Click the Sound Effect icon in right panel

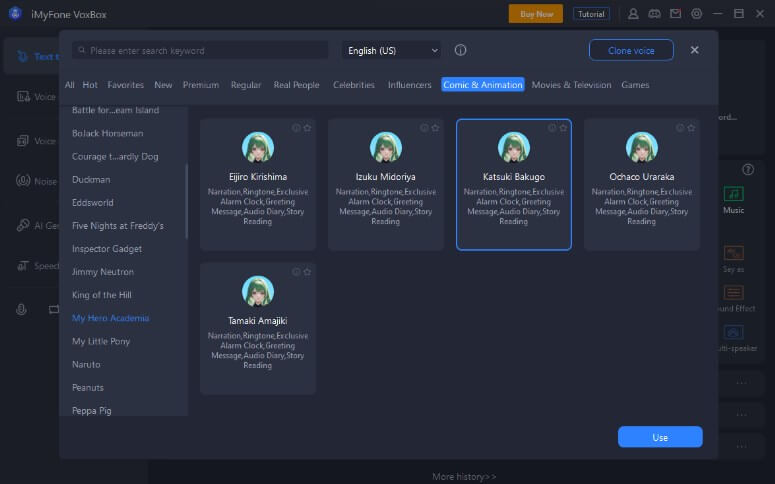(733, 293)
